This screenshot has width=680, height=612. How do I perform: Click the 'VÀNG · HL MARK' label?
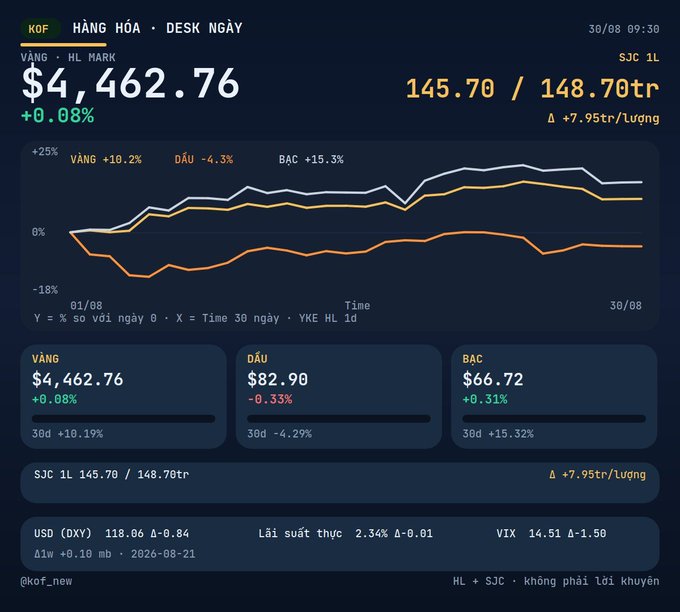(x=68, y=57)
